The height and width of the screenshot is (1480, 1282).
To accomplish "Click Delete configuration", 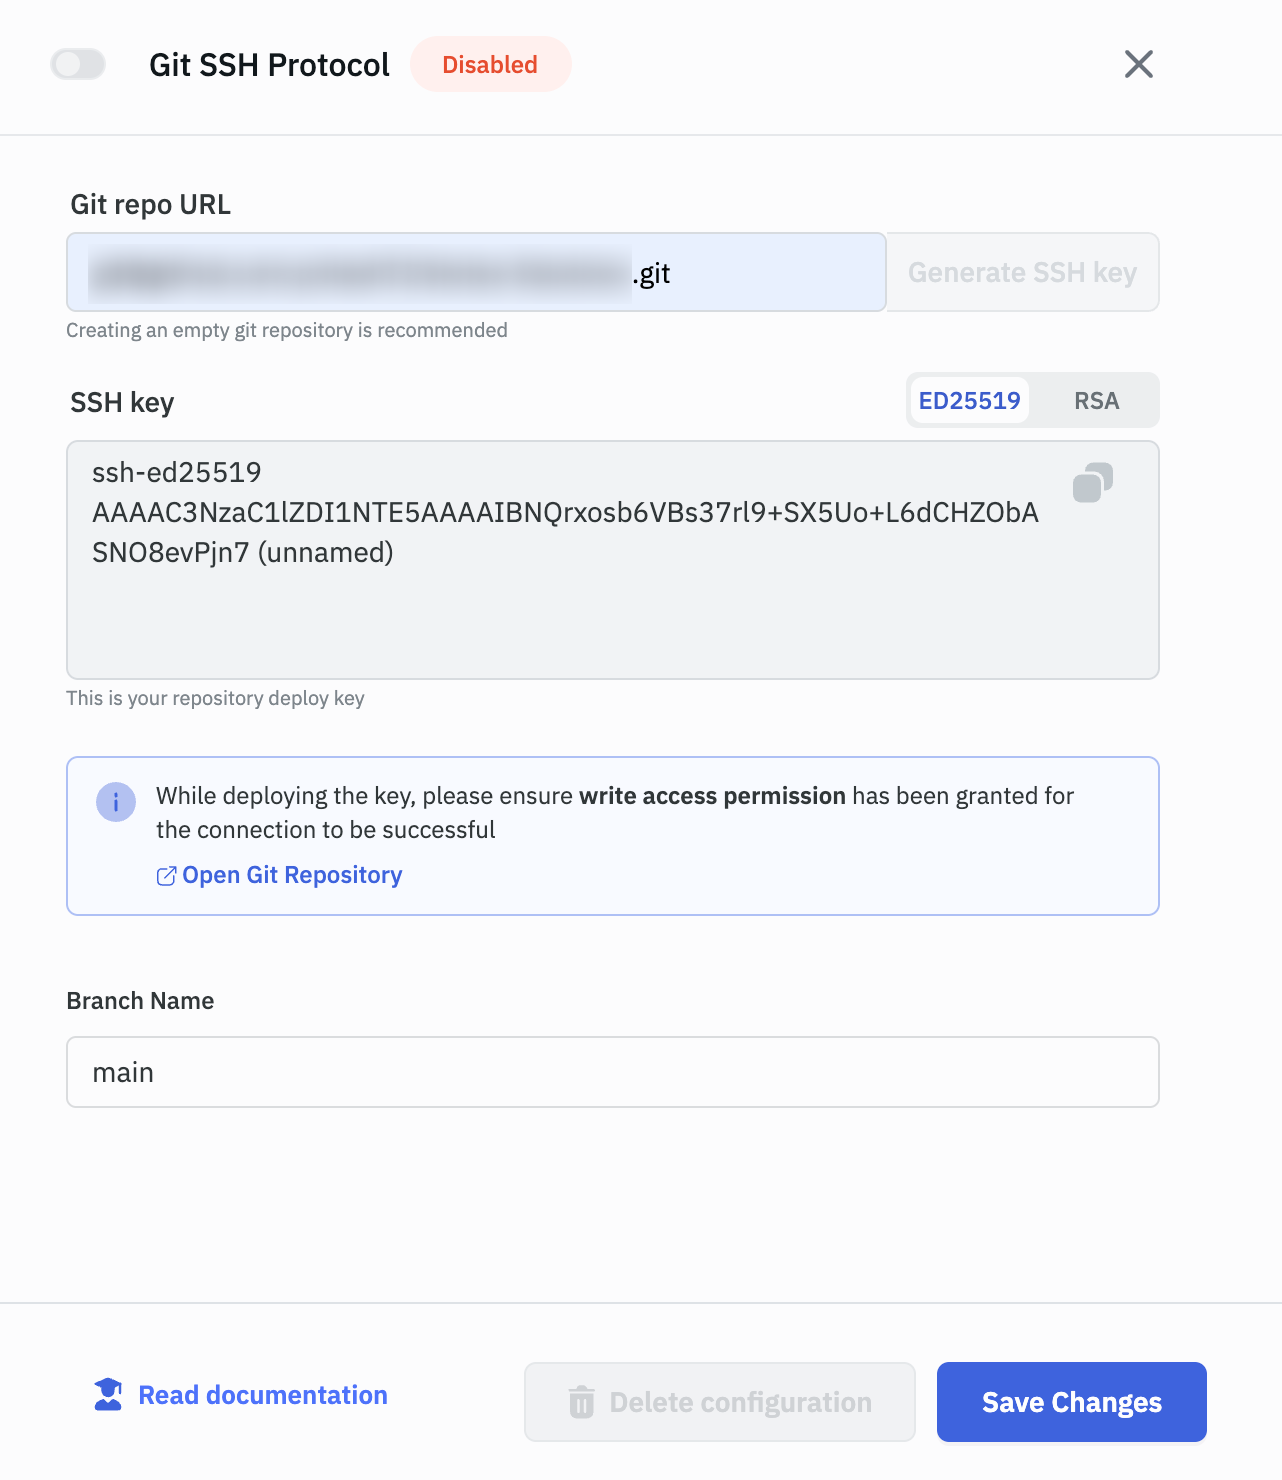I will point(718,1402).
